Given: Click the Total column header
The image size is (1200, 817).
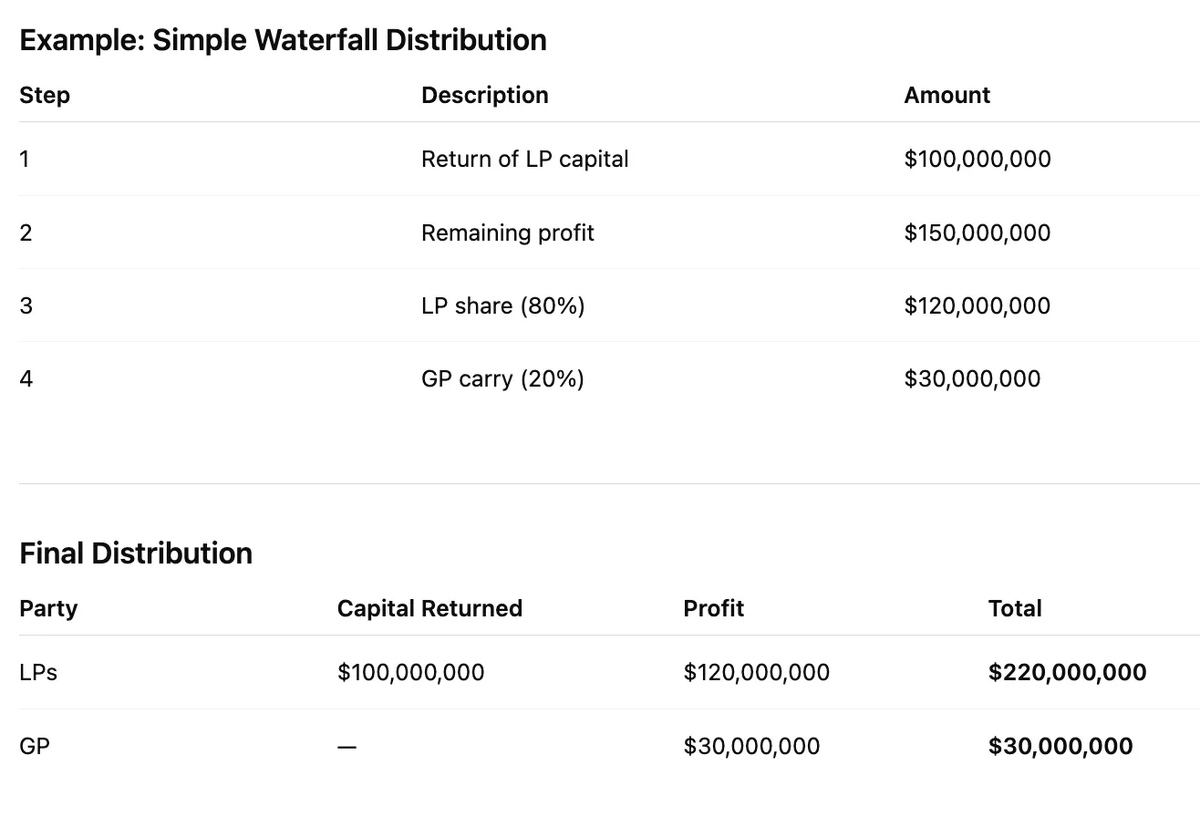Looking at the screenshot, I should coord(1015,608).
